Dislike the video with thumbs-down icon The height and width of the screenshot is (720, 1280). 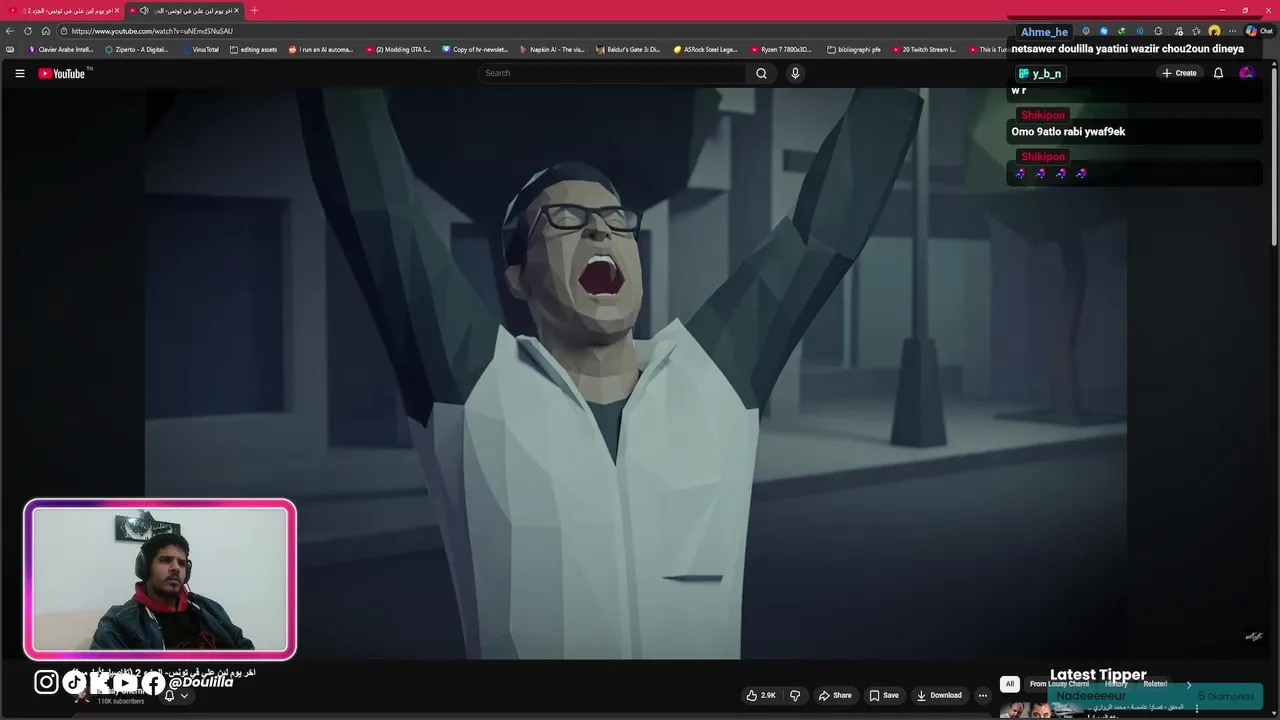[795, 695]
